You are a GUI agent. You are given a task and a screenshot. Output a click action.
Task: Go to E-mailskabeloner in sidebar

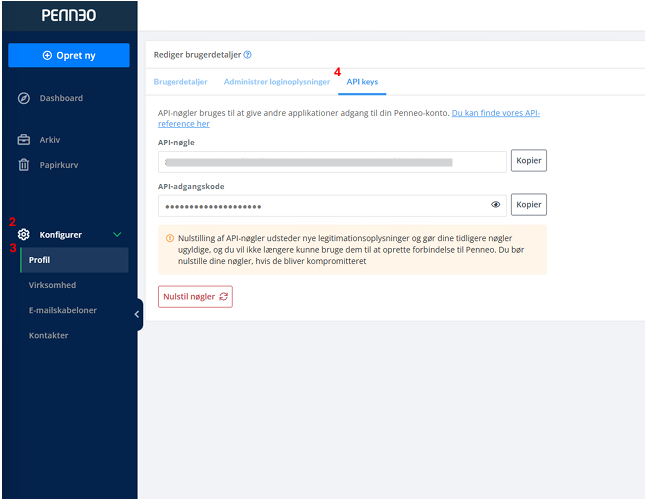coord(62,310)
